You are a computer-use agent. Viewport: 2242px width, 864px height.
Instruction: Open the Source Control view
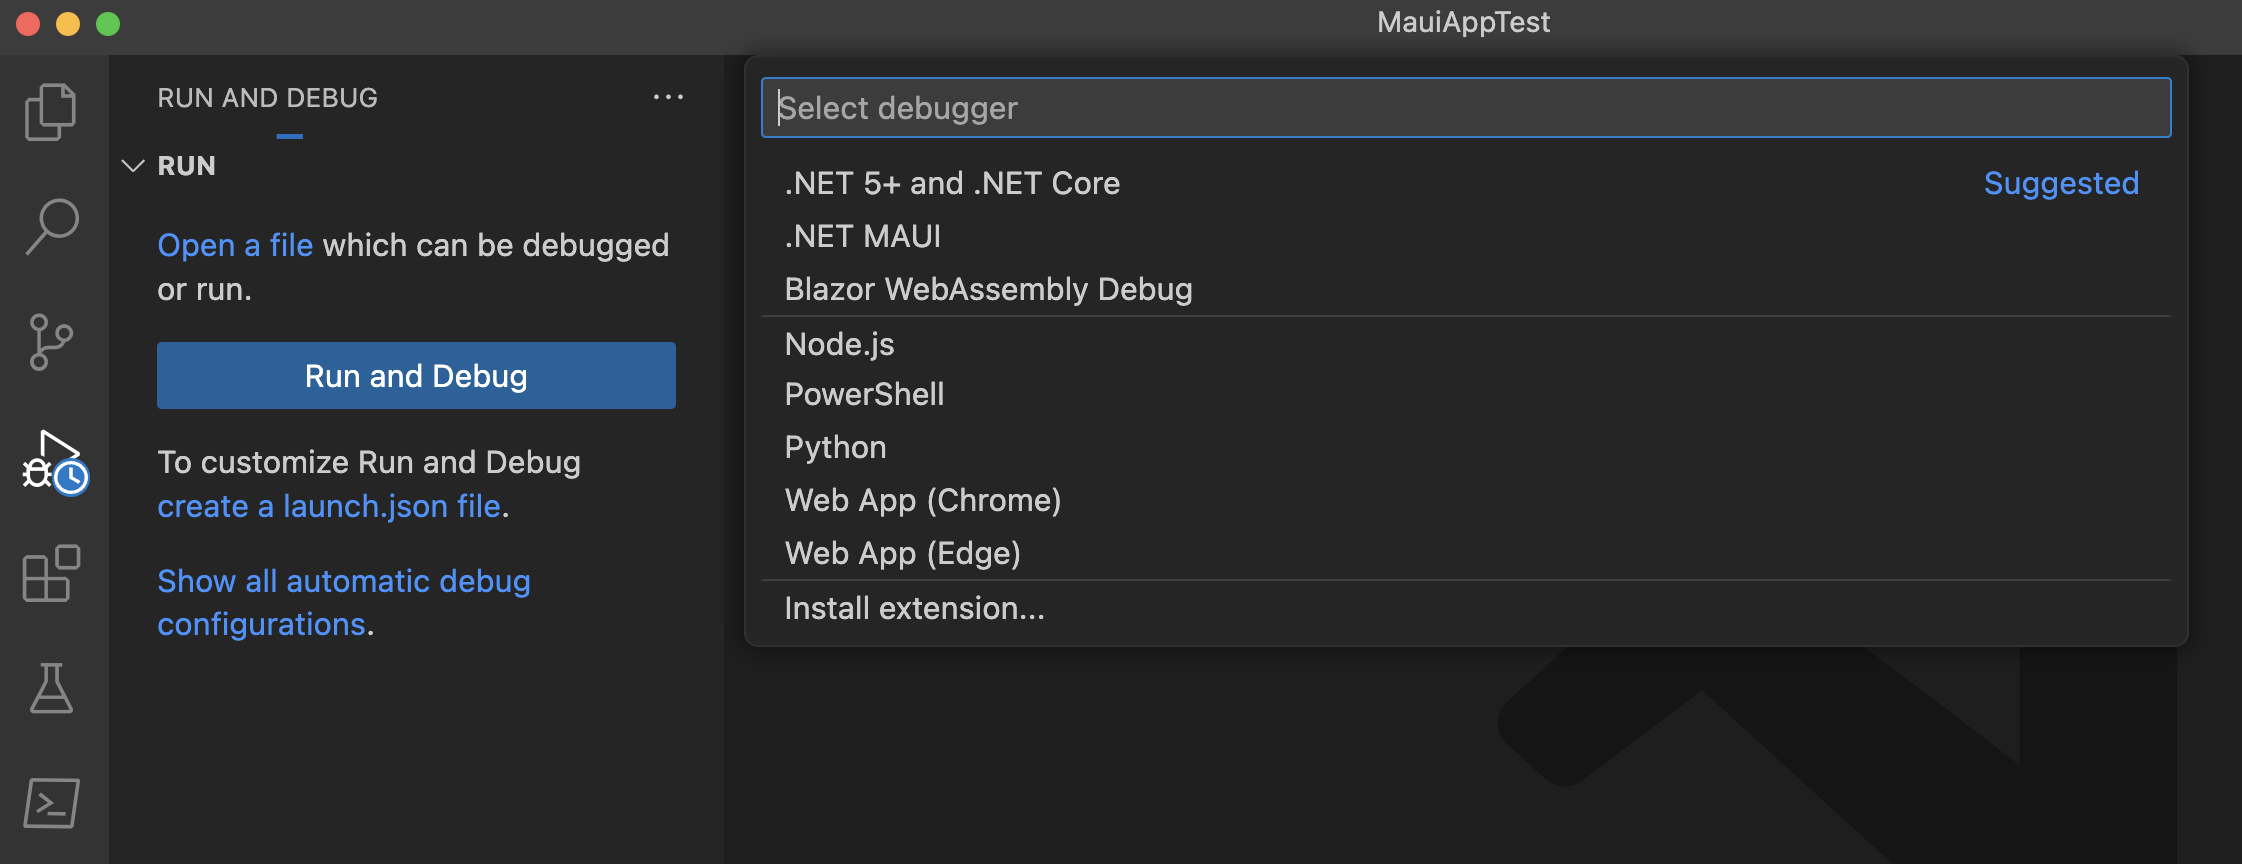pos(52,342)
